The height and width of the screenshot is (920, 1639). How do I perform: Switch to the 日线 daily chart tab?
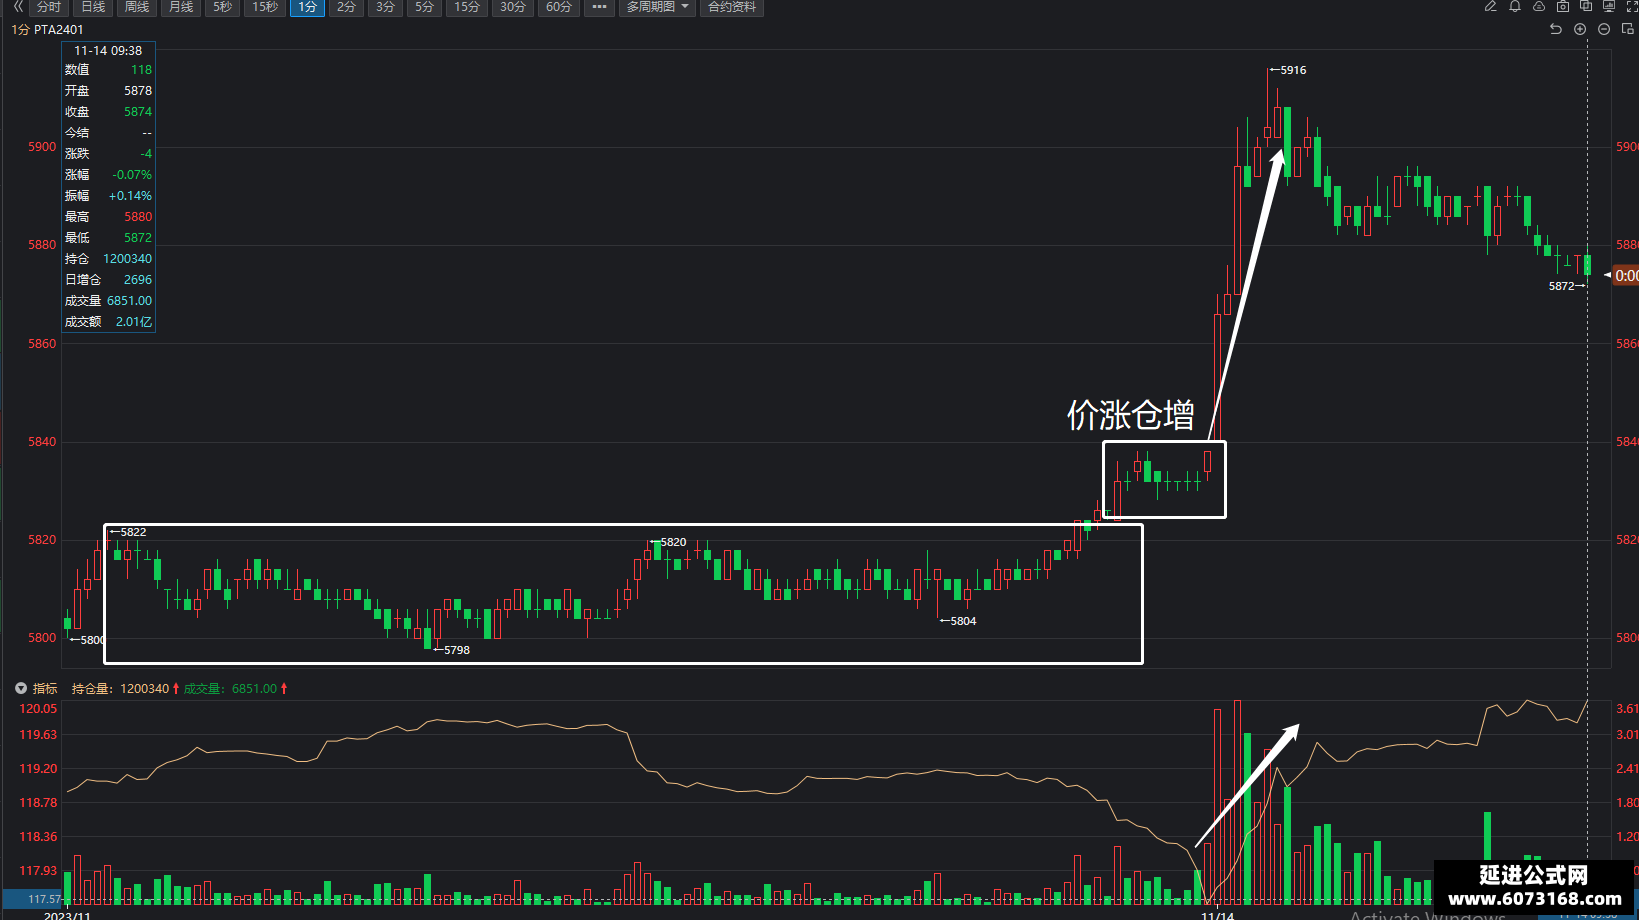click(93, 7)
